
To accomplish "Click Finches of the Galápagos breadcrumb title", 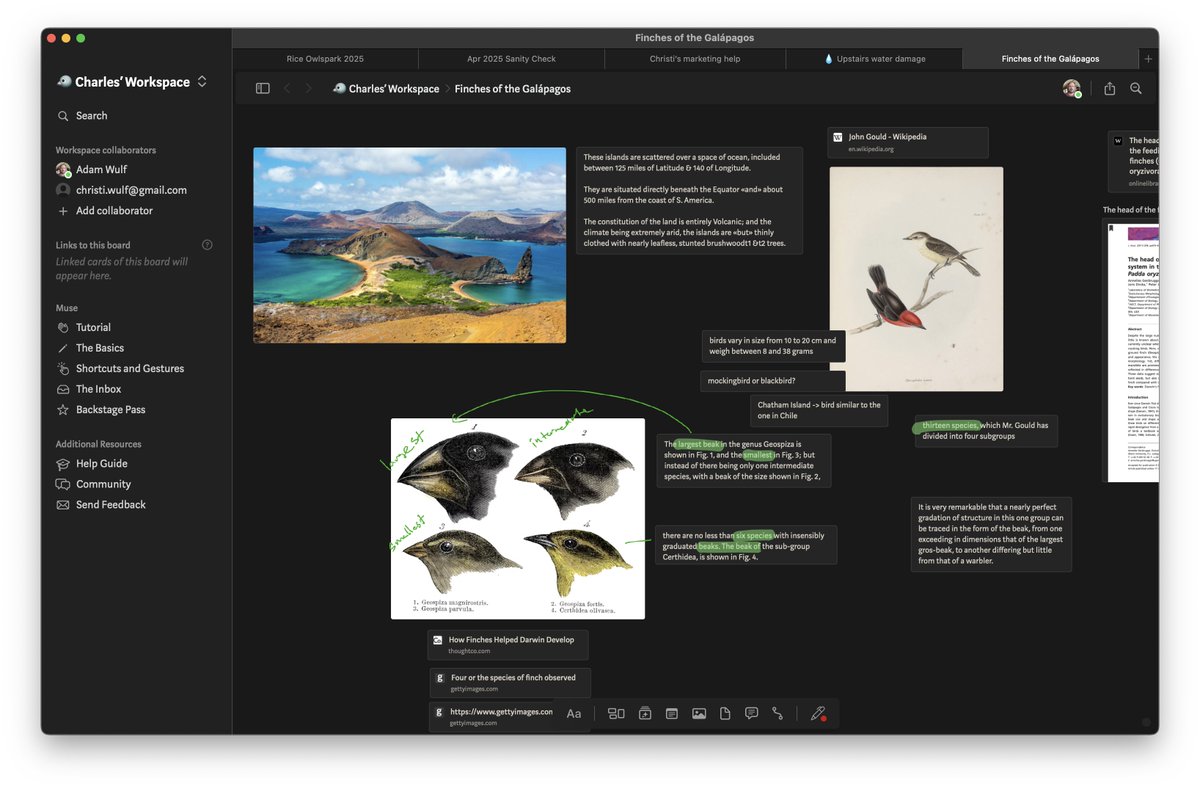I will (x=512, y=89).
